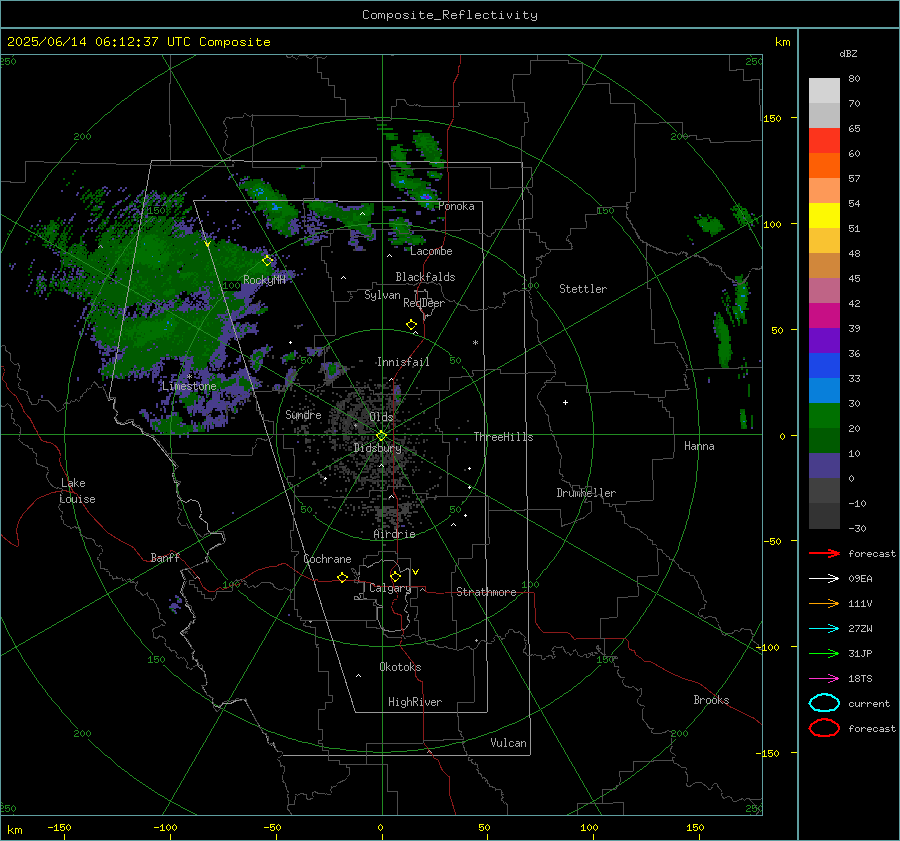Click the Vulcan town label

508,742
